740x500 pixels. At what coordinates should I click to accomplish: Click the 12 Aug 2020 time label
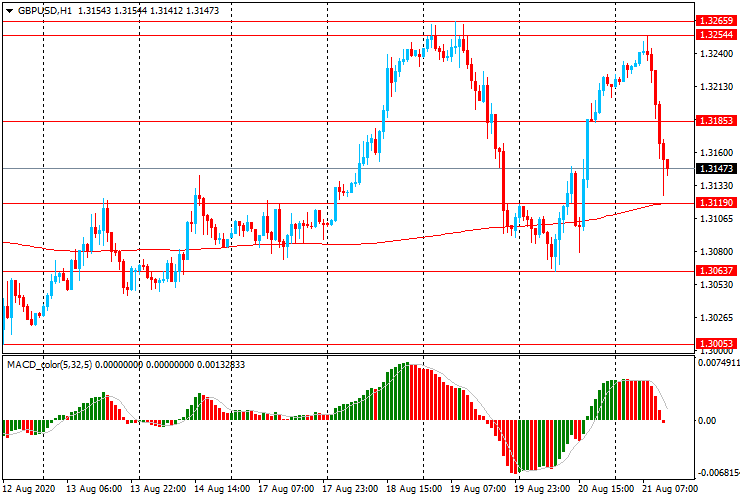coord(29,489)
